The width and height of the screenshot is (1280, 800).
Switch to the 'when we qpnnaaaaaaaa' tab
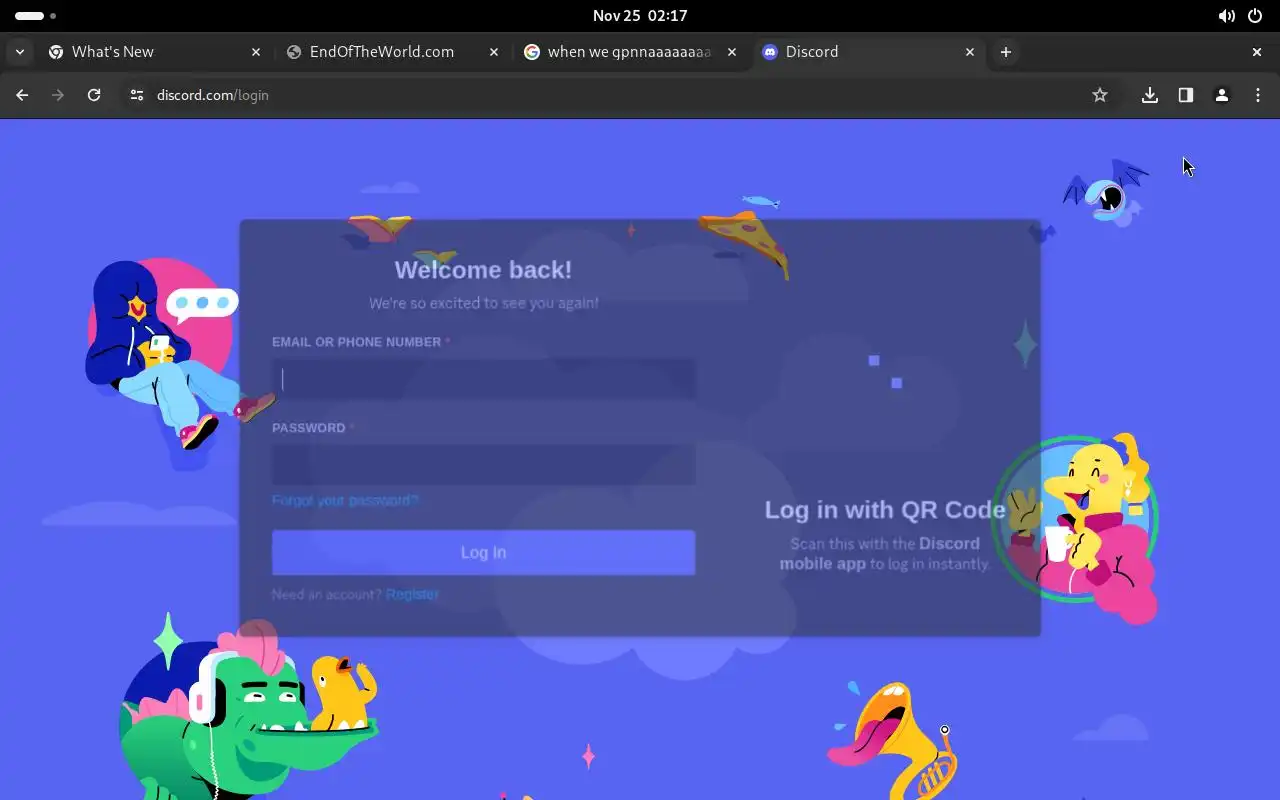(631, 52)
